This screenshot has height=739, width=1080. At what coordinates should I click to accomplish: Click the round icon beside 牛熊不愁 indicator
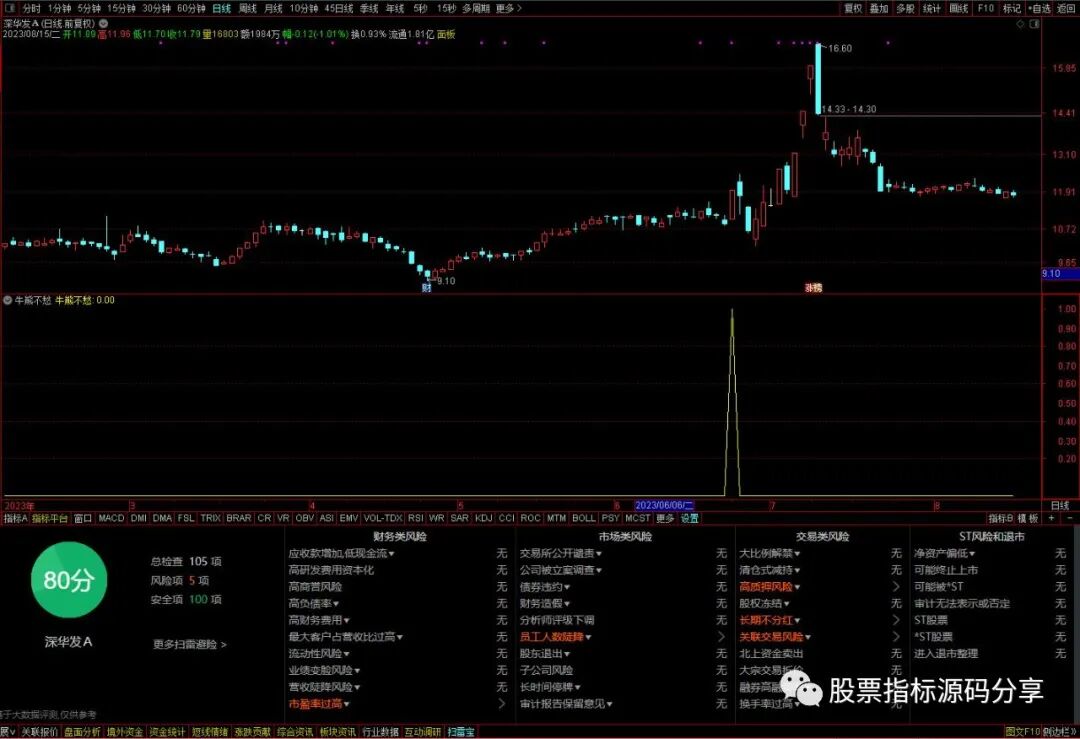pyautogui.click(x=8, y=300)
